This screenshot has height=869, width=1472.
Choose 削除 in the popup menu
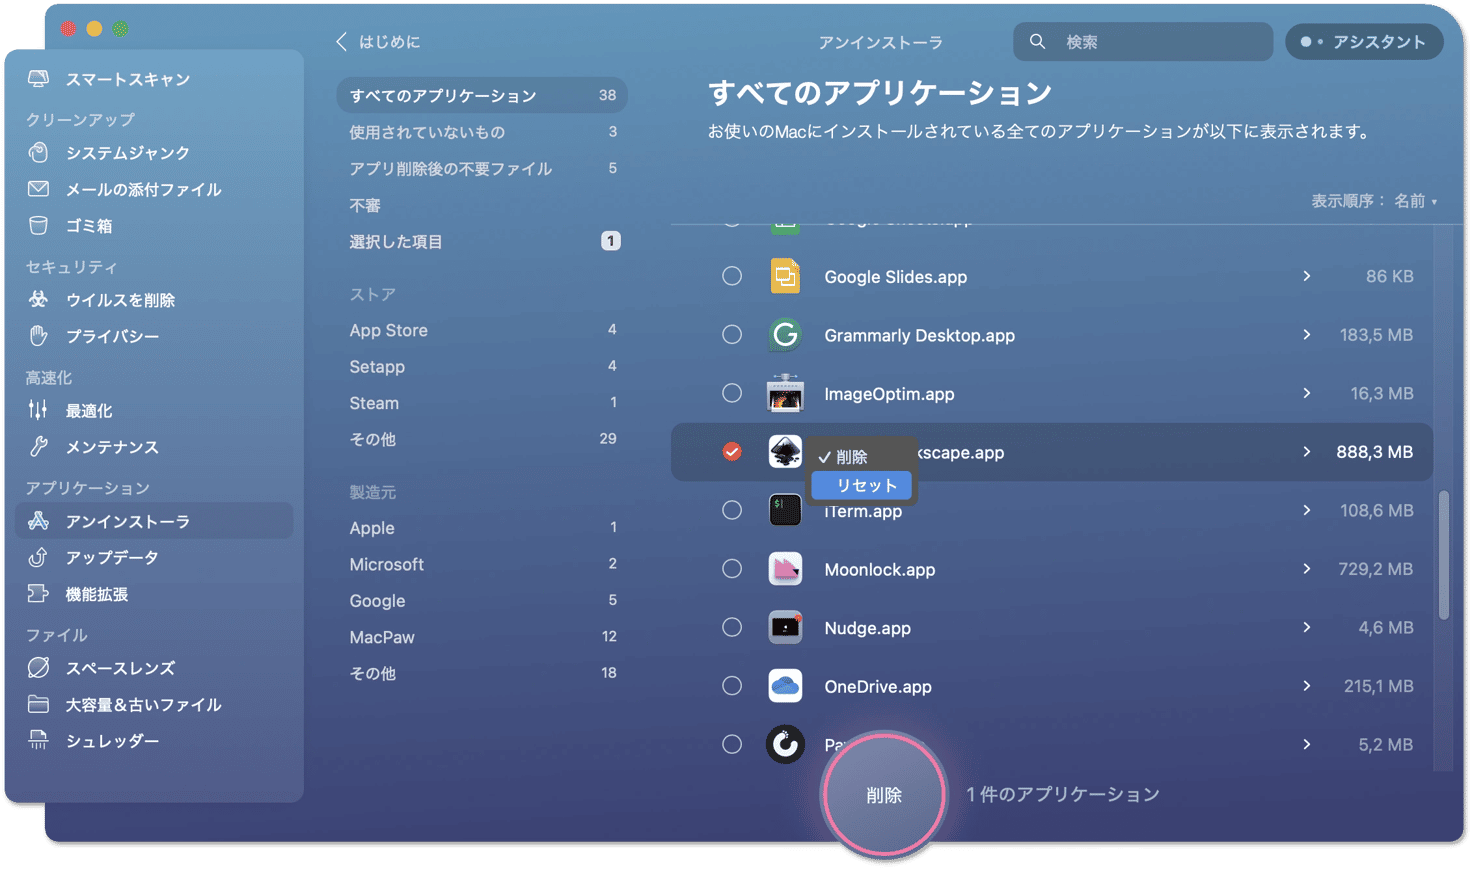tap(862, 457)
